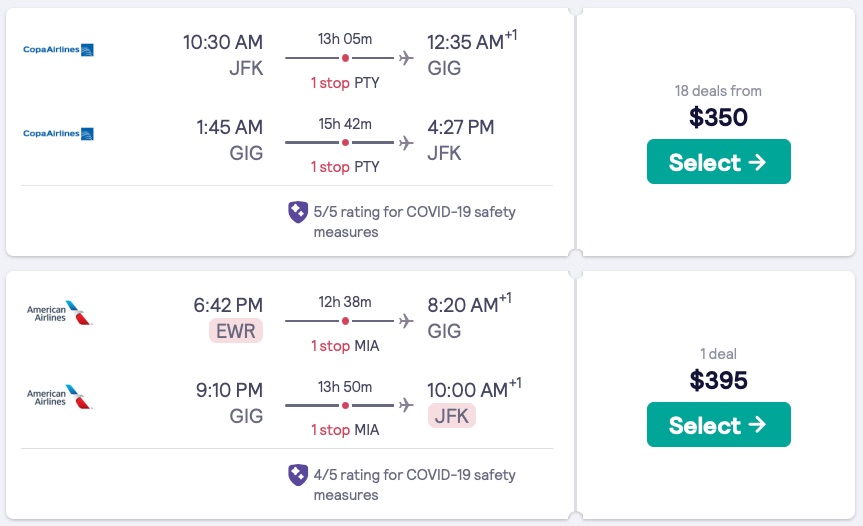Click the highlighted JFK arrival badge

[x=451, y=415]
